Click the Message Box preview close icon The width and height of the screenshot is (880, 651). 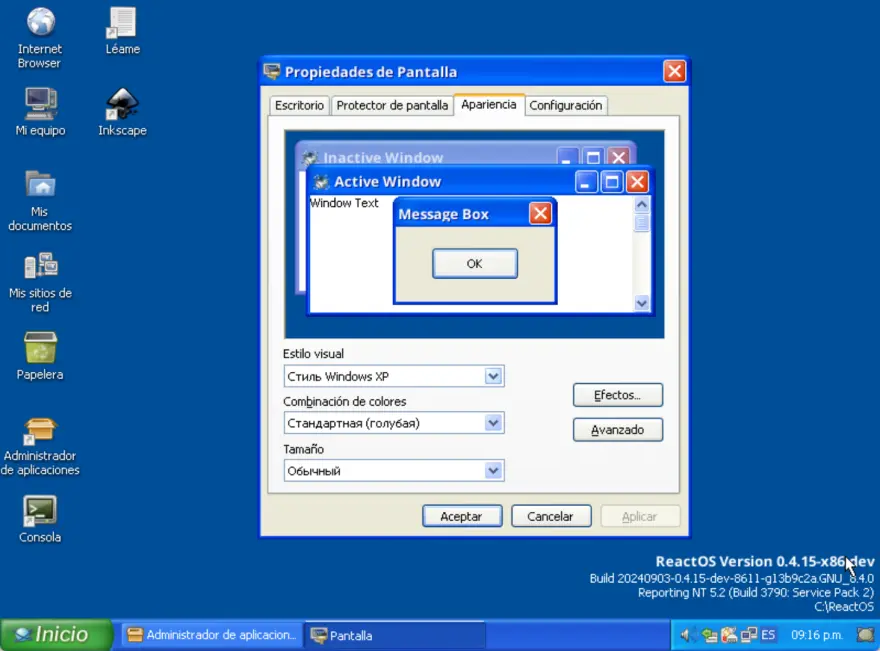tap(540, 213)
